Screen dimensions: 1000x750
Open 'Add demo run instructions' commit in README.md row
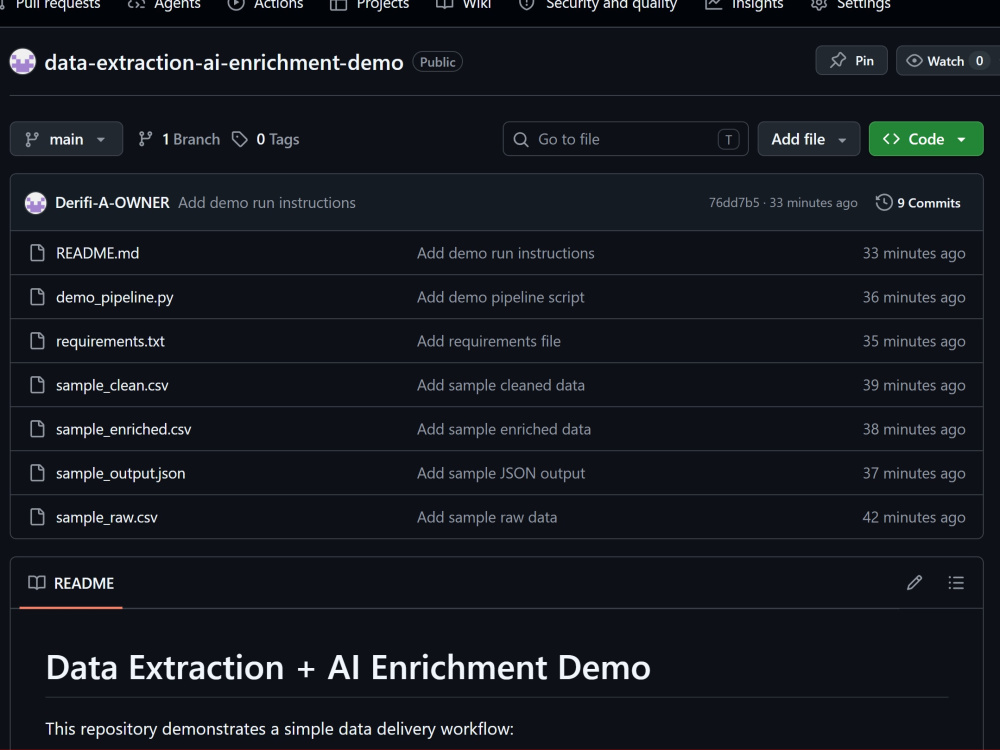(506, 253)
